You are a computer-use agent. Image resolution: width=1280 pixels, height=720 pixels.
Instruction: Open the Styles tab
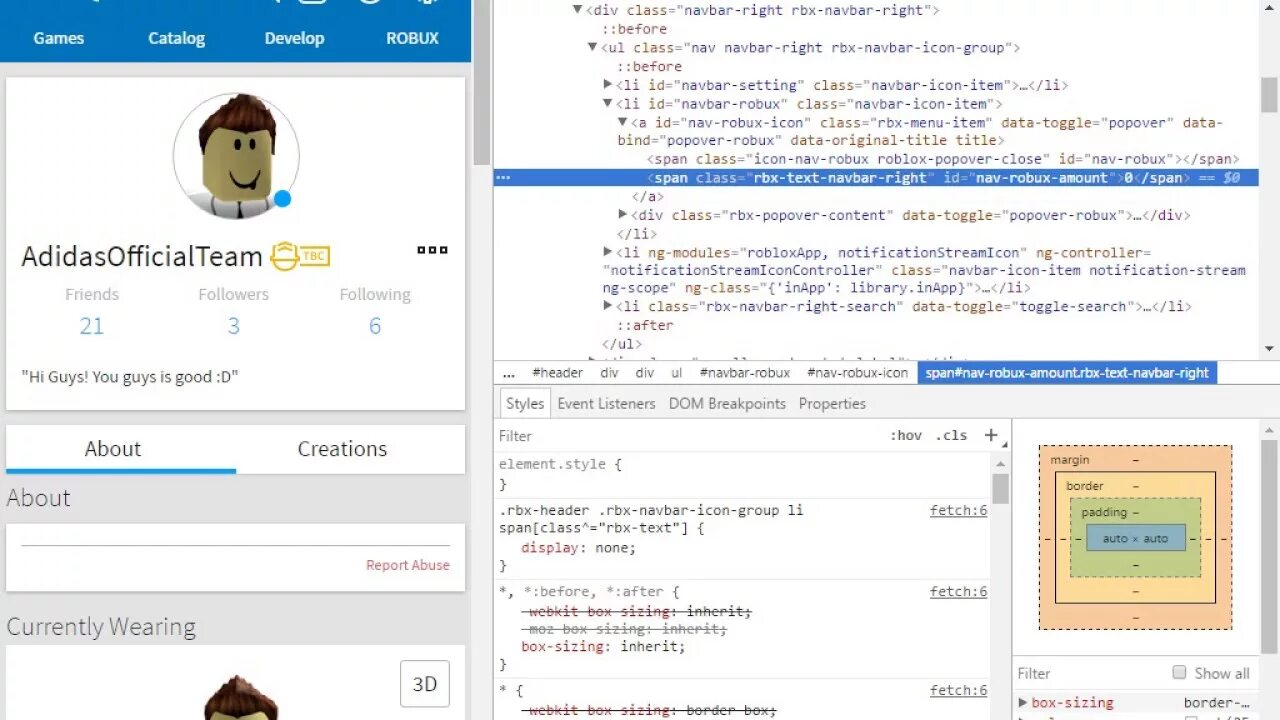tap(524, 404)
